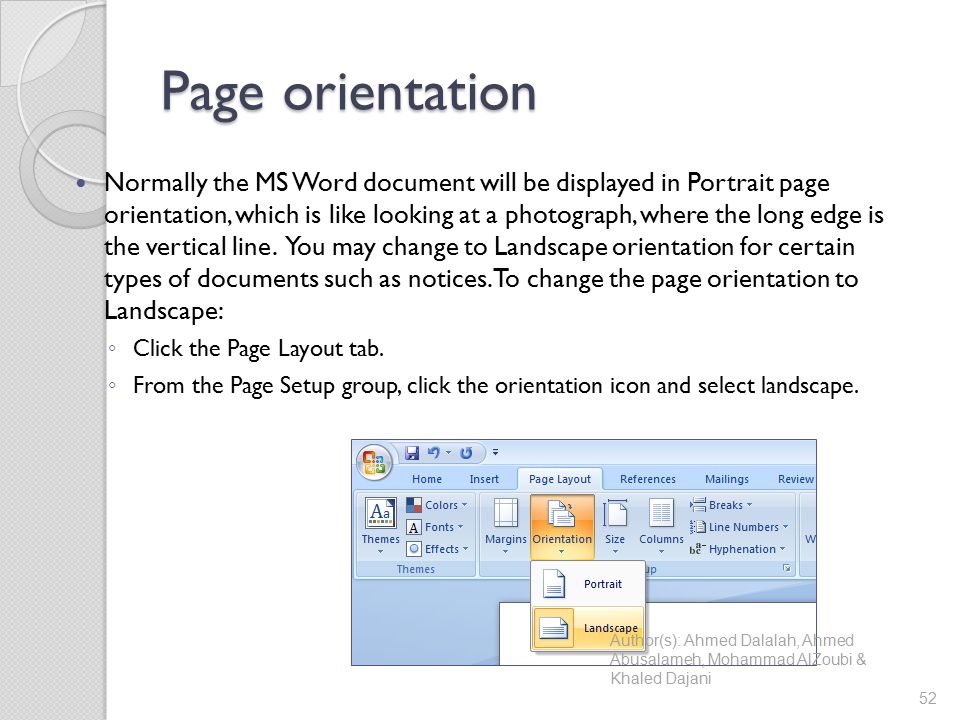Expand the theme Effects menu

pos(437,549)
